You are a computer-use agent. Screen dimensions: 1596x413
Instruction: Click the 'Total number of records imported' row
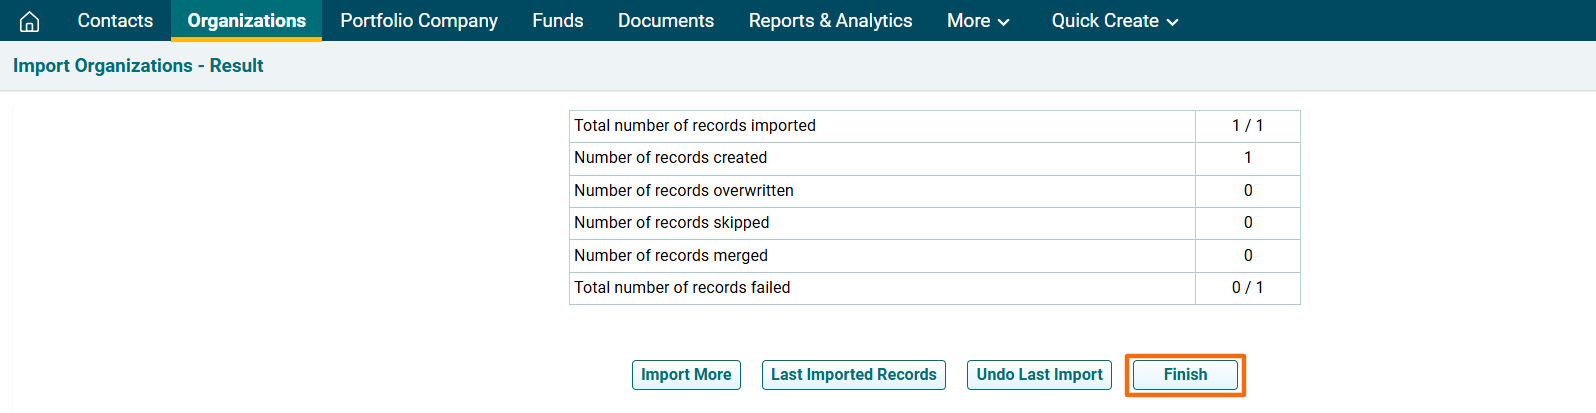click(x=695, y=126)
